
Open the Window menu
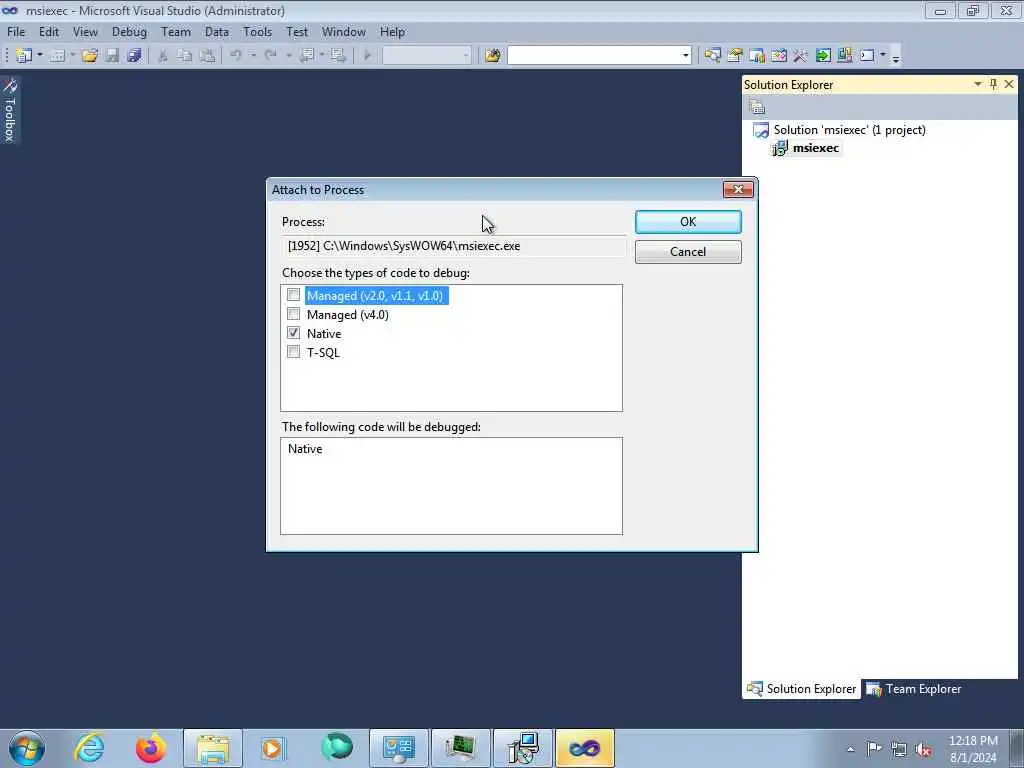344,32
